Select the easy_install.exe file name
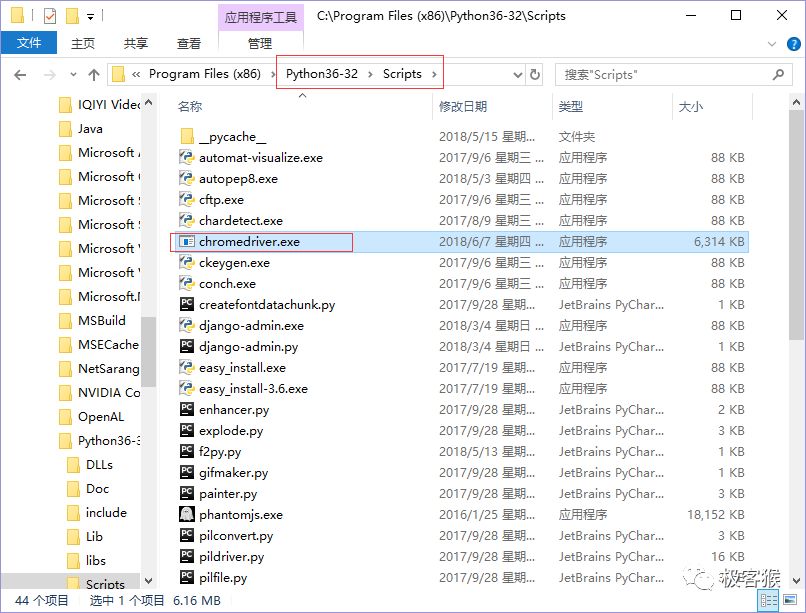 pos(242,368)
